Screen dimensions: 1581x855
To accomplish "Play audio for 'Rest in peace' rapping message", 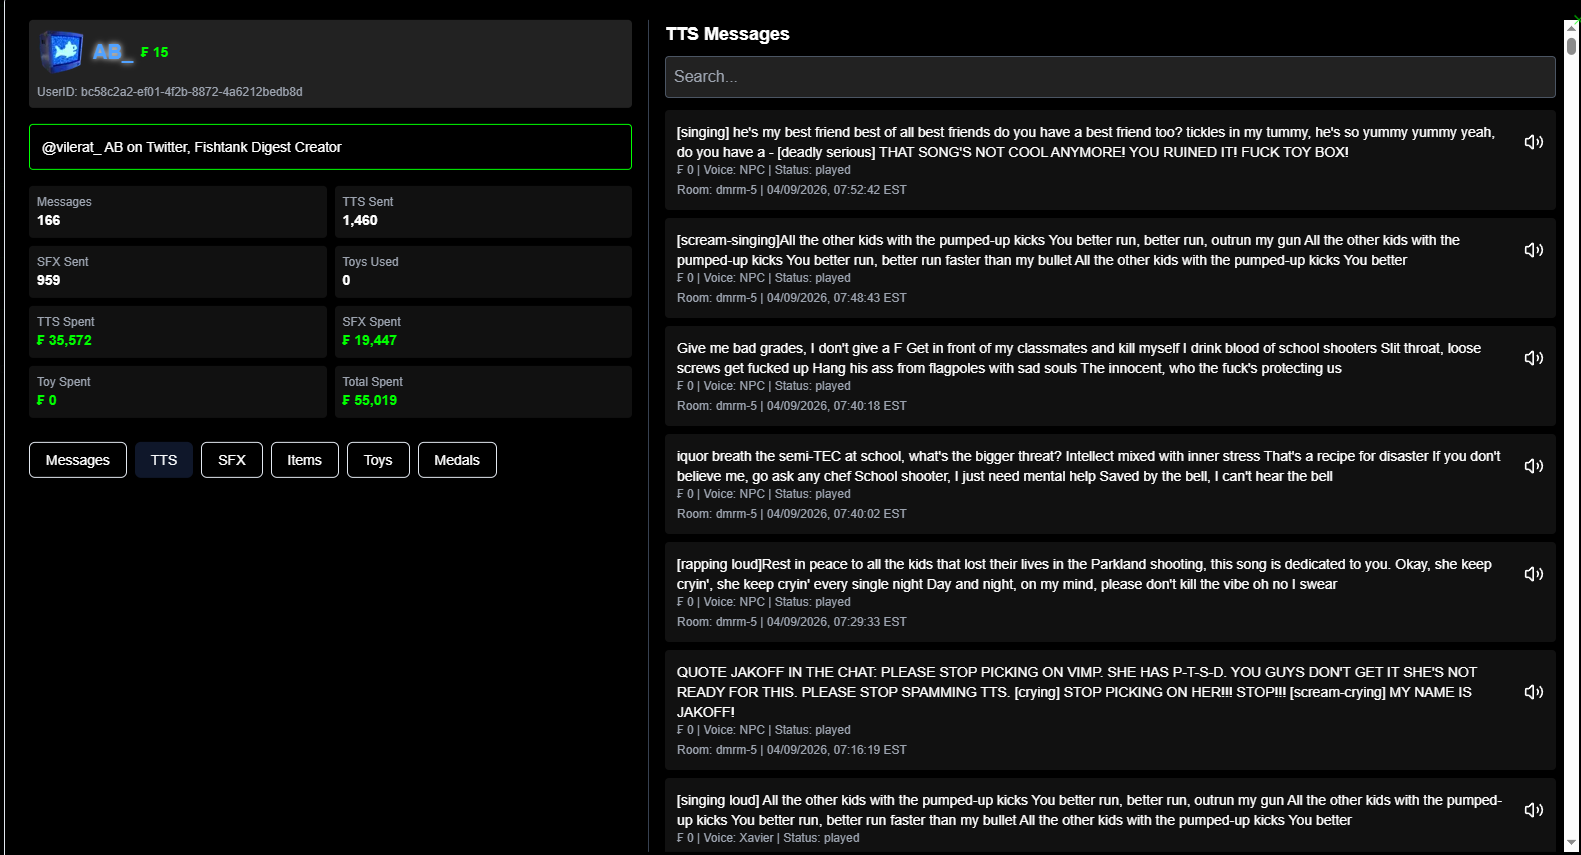I will coord(1533,574).
